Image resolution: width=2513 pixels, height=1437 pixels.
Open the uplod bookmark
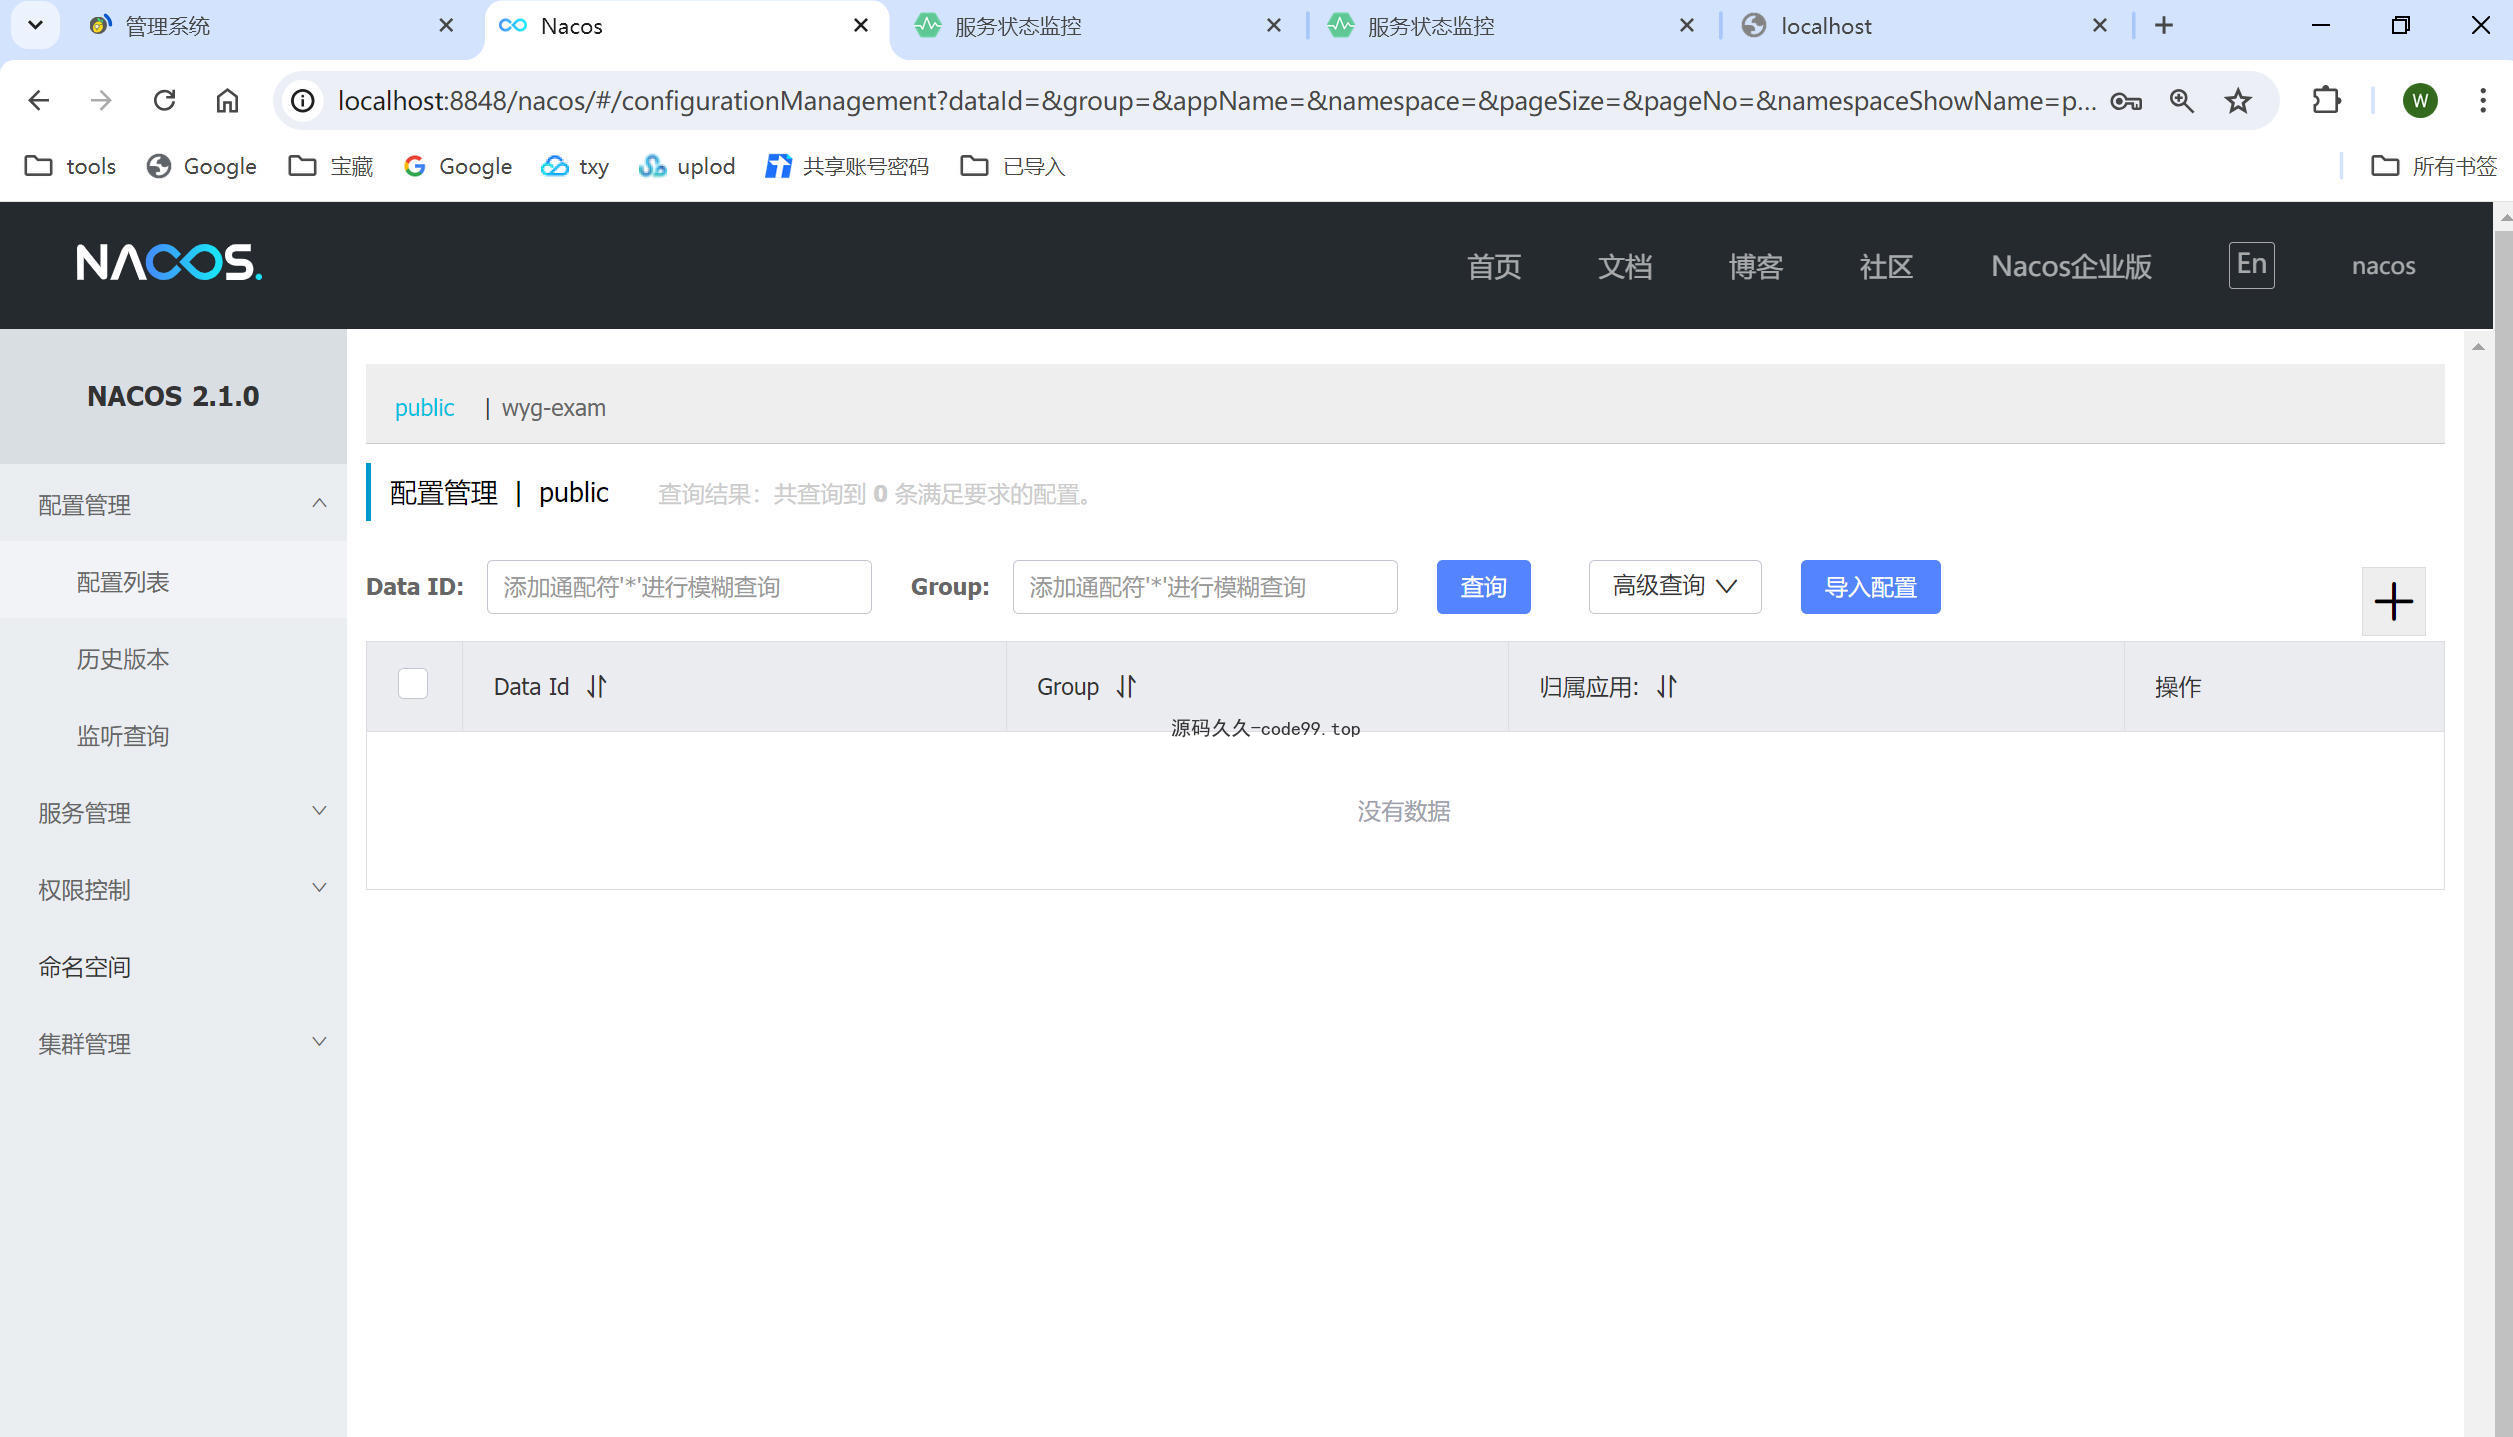[687, 166]
